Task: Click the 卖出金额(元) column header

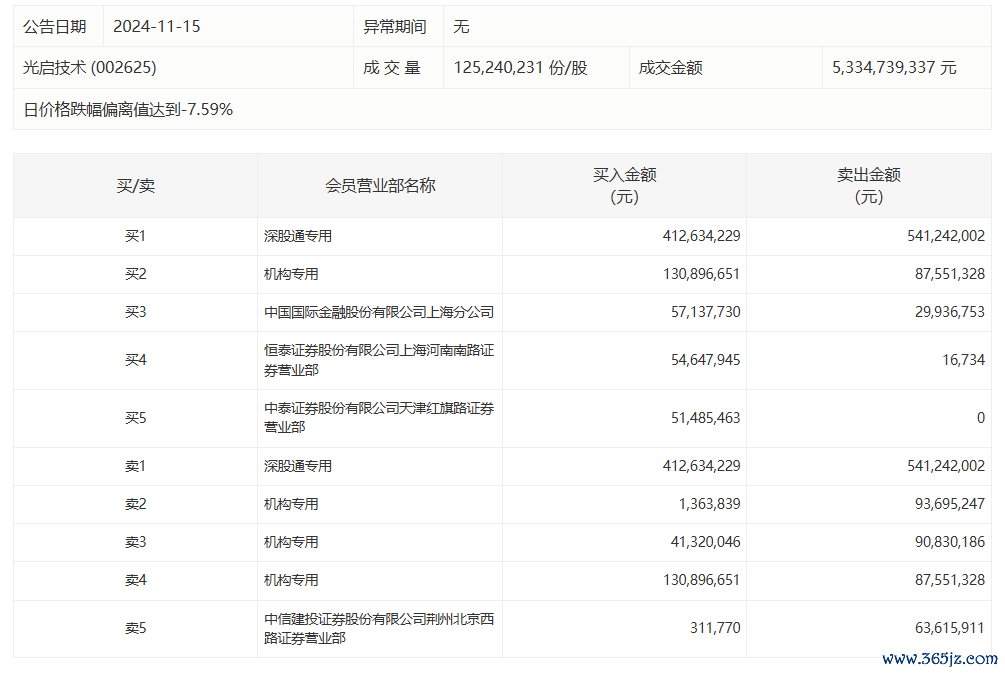Action: point(868,186)
